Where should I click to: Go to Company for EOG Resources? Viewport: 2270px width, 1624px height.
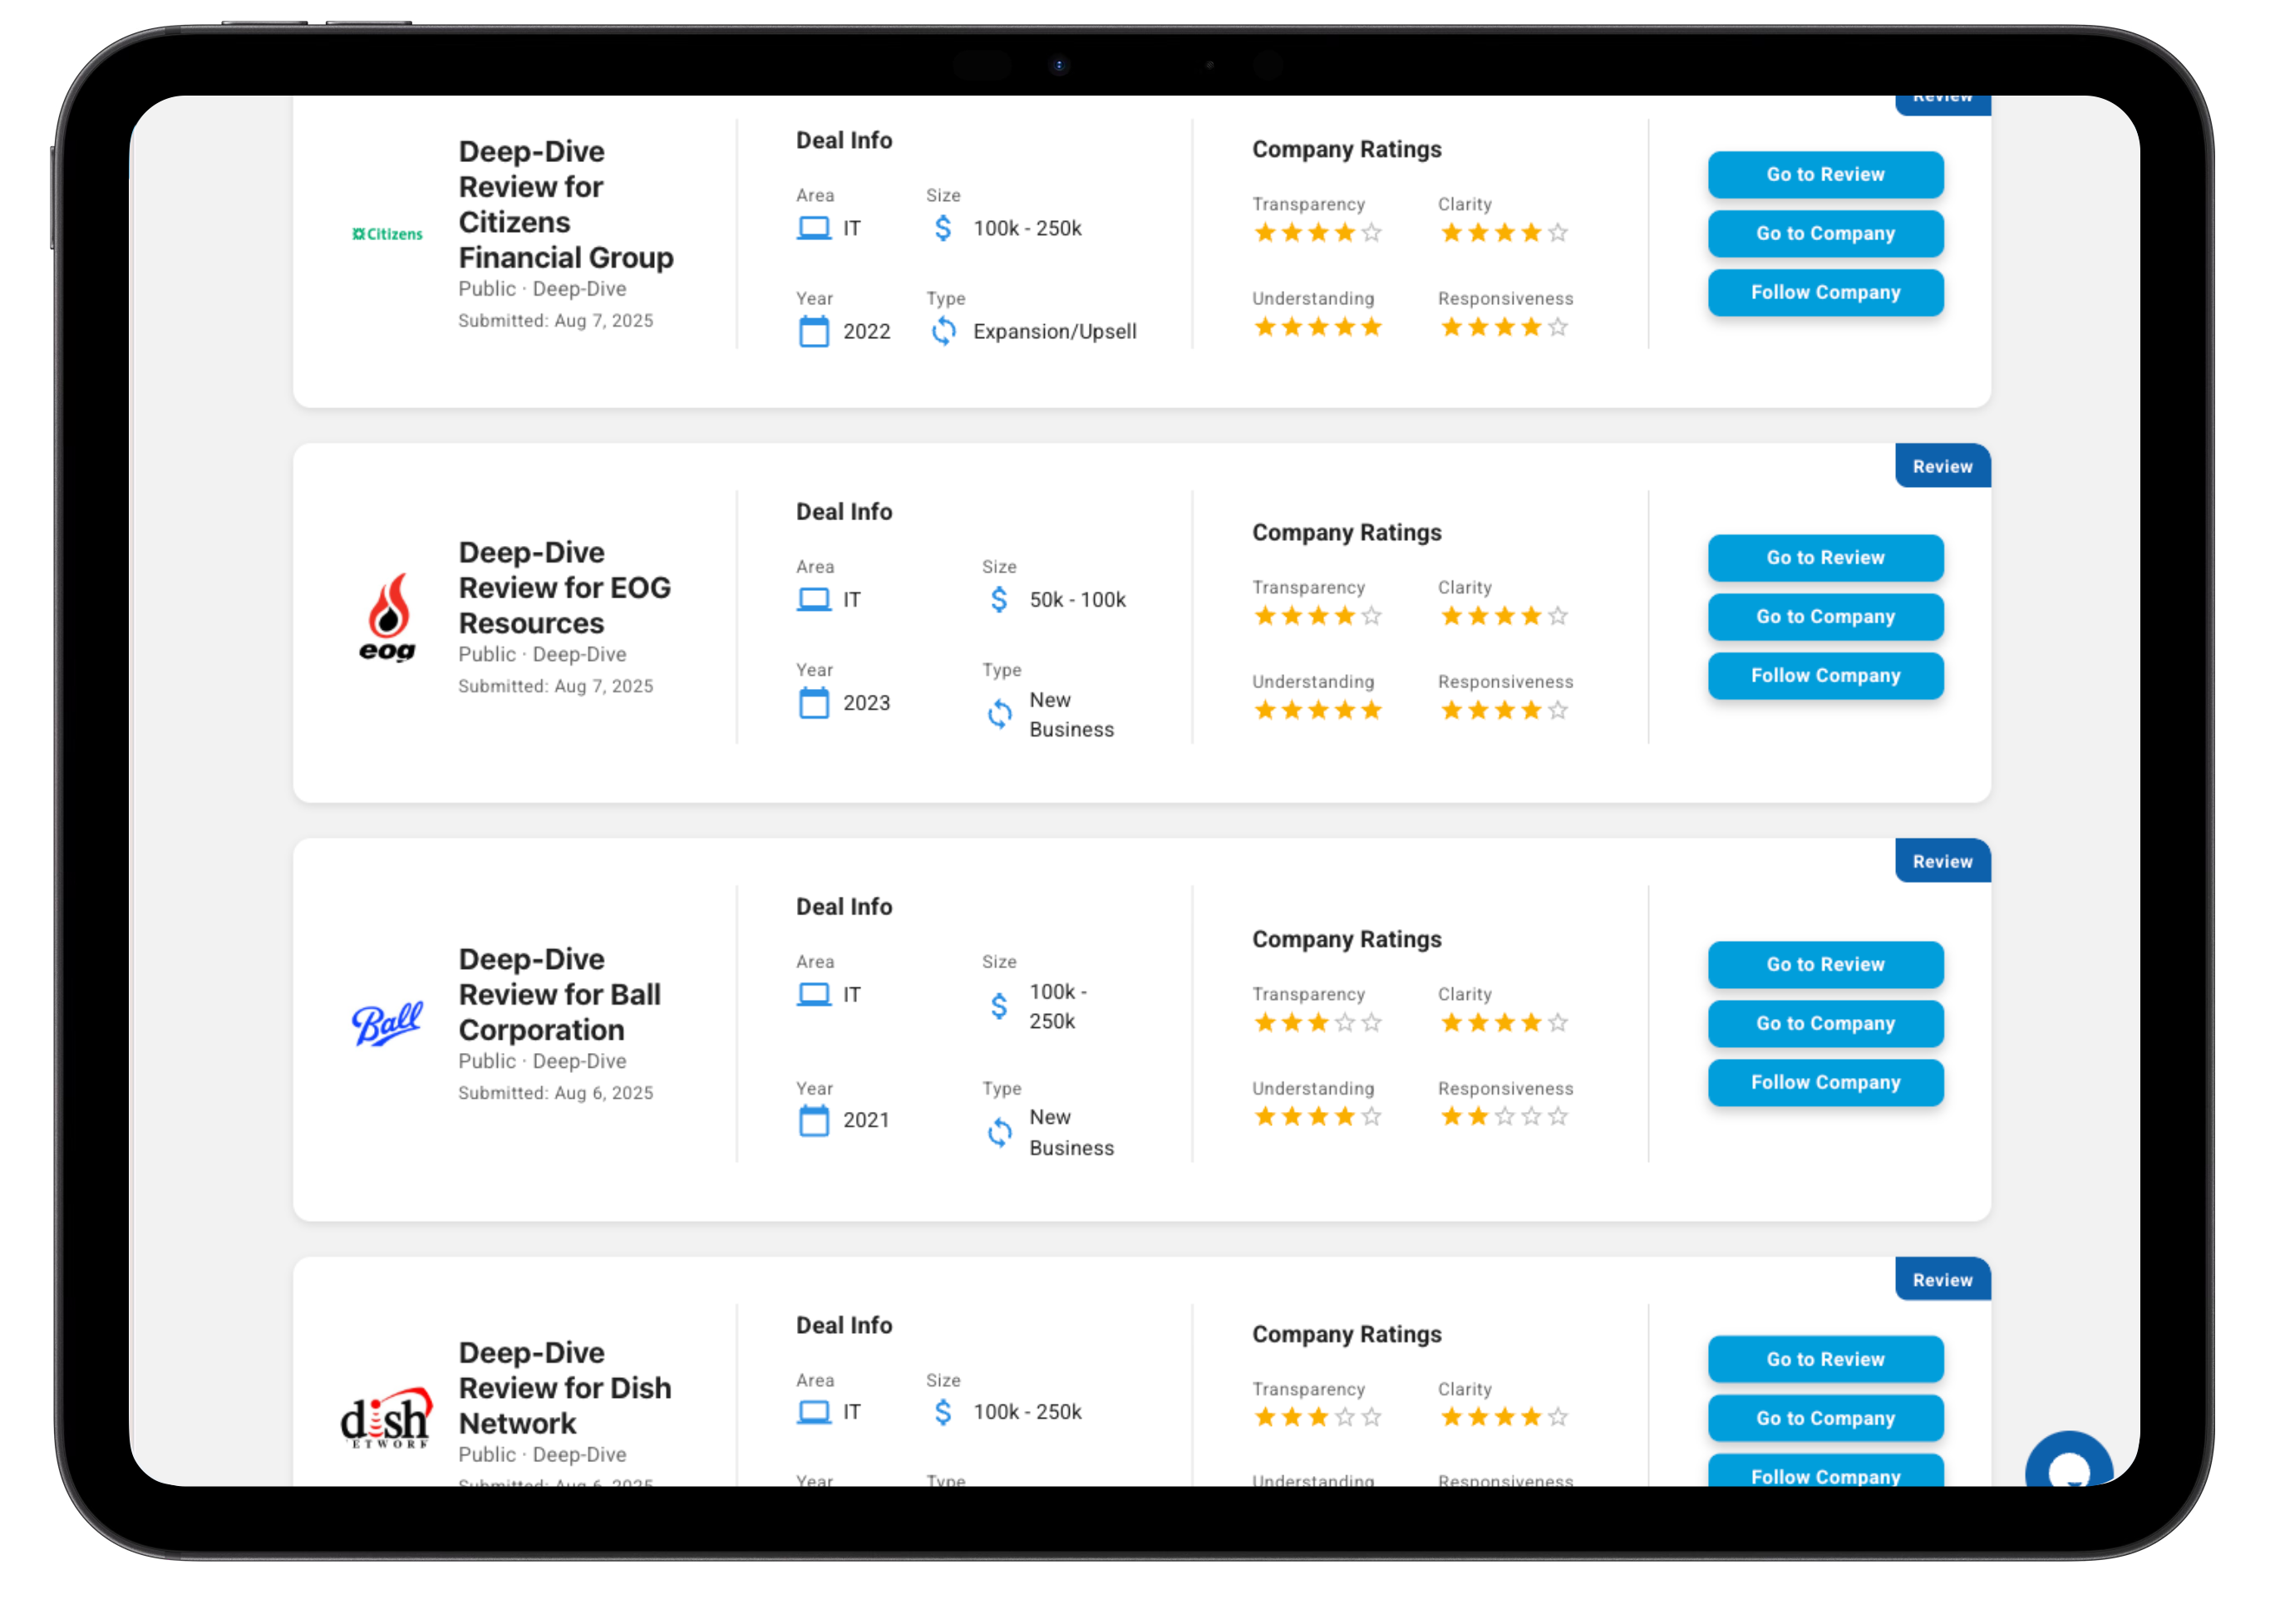click(x=1825, y=617)
